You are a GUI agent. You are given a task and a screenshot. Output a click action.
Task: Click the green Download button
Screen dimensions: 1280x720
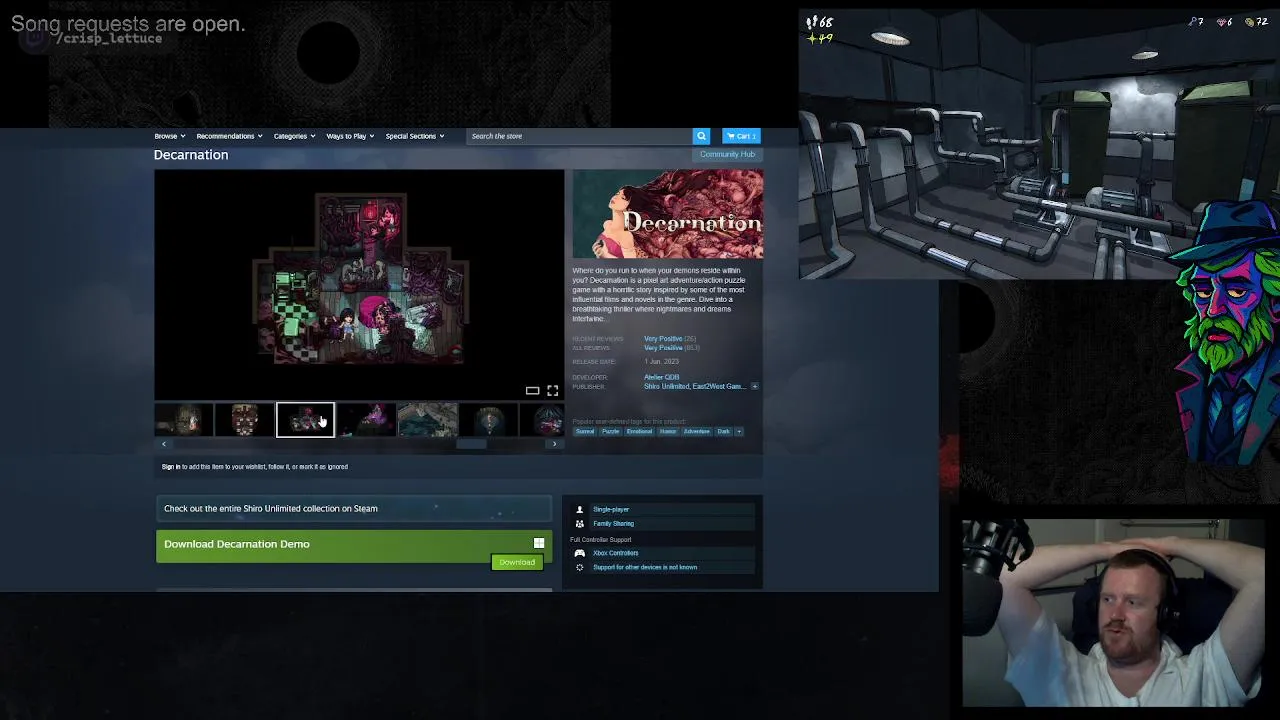pyautogui.click(x=517, y=562)
